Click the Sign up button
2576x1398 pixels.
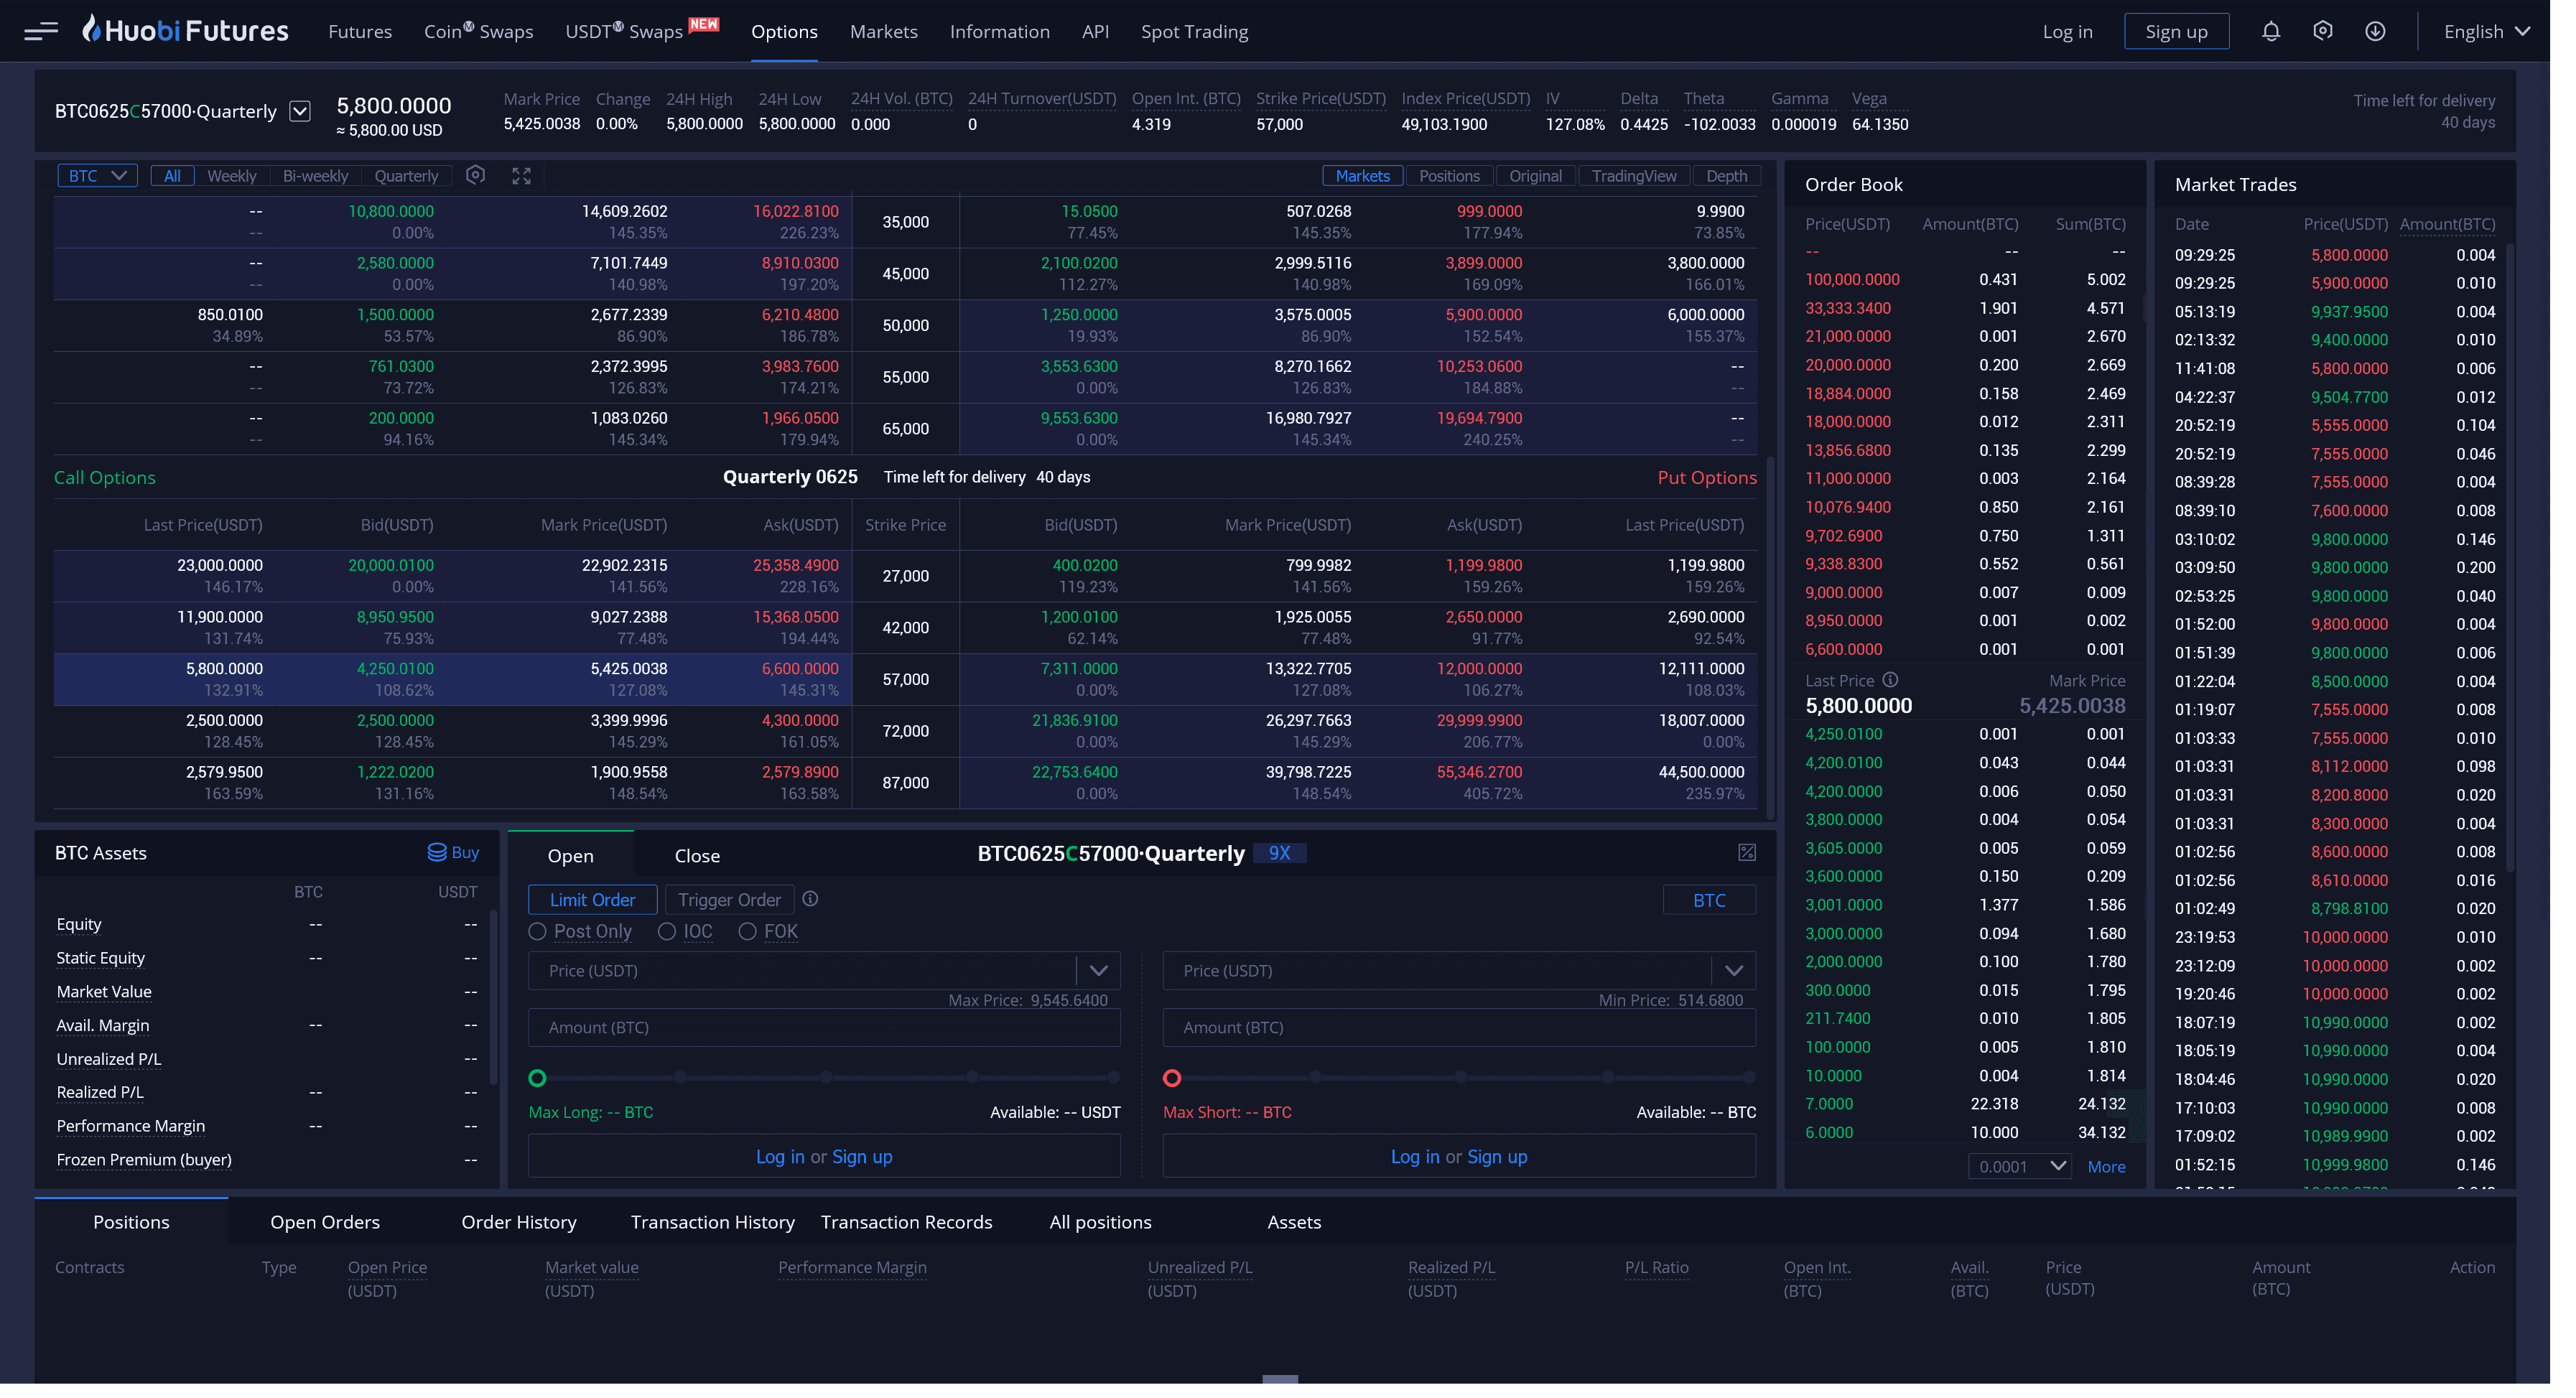click(x=2177, y=31)
